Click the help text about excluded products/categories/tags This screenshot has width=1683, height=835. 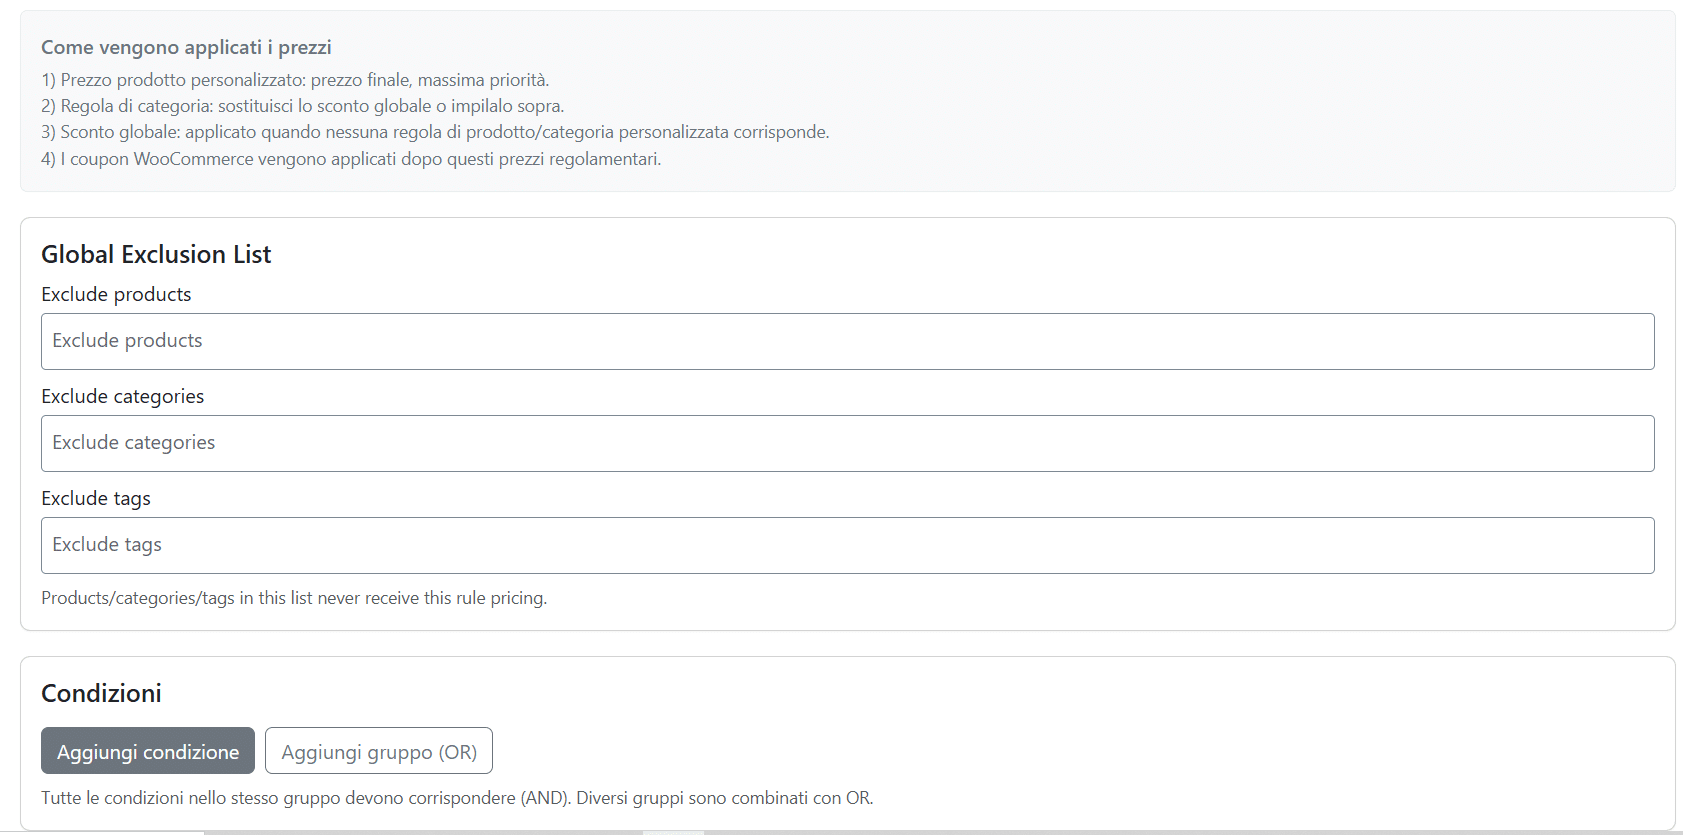coord(294,598)
